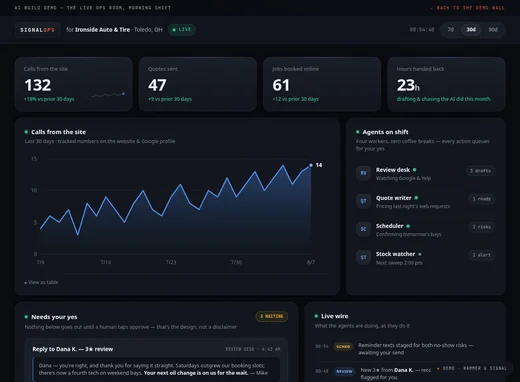Click the +12 vs prior 30 days text
Screen dimensions: 520x382
tap(295, 99)
